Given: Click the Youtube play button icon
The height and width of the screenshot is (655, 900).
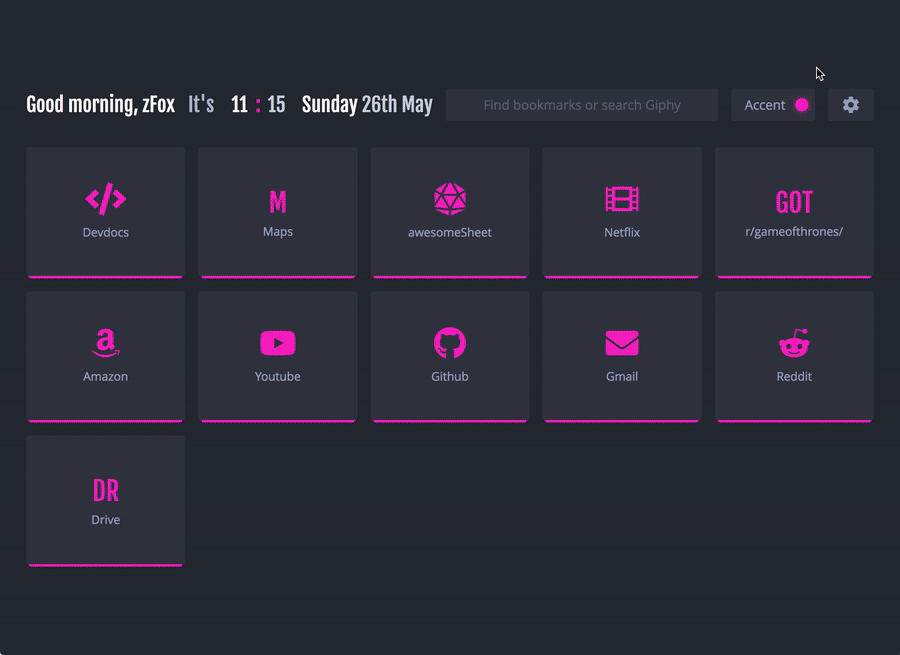Looking at the screenshot, I should coord(277,343).
